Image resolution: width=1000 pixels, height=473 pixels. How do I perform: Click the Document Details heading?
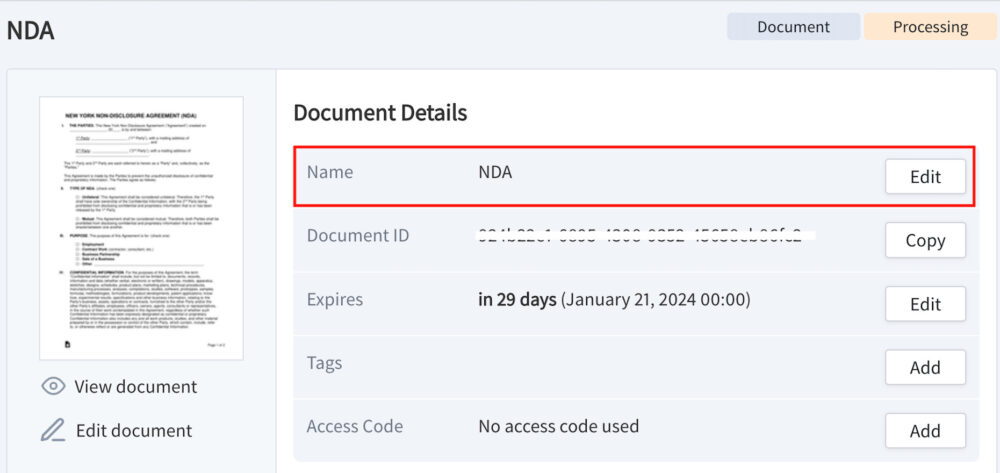pos(380,113)
